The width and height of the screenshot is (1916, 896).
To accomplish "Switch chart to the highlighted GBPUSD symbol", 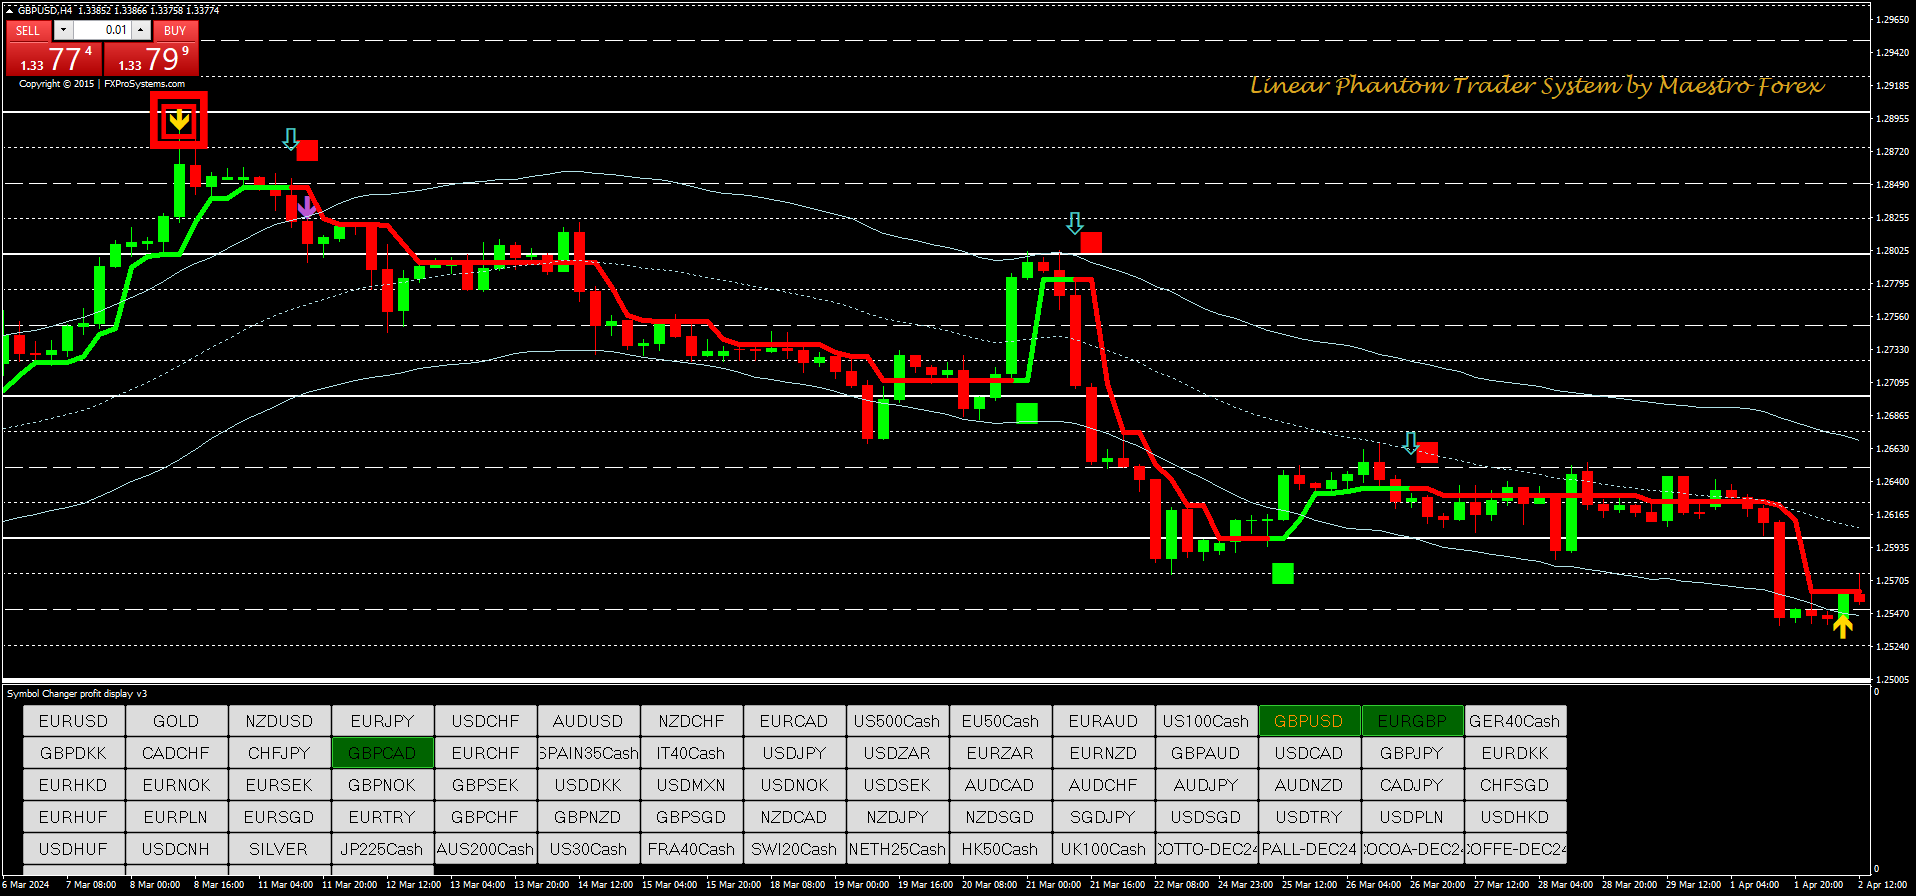I will 1308,721.
